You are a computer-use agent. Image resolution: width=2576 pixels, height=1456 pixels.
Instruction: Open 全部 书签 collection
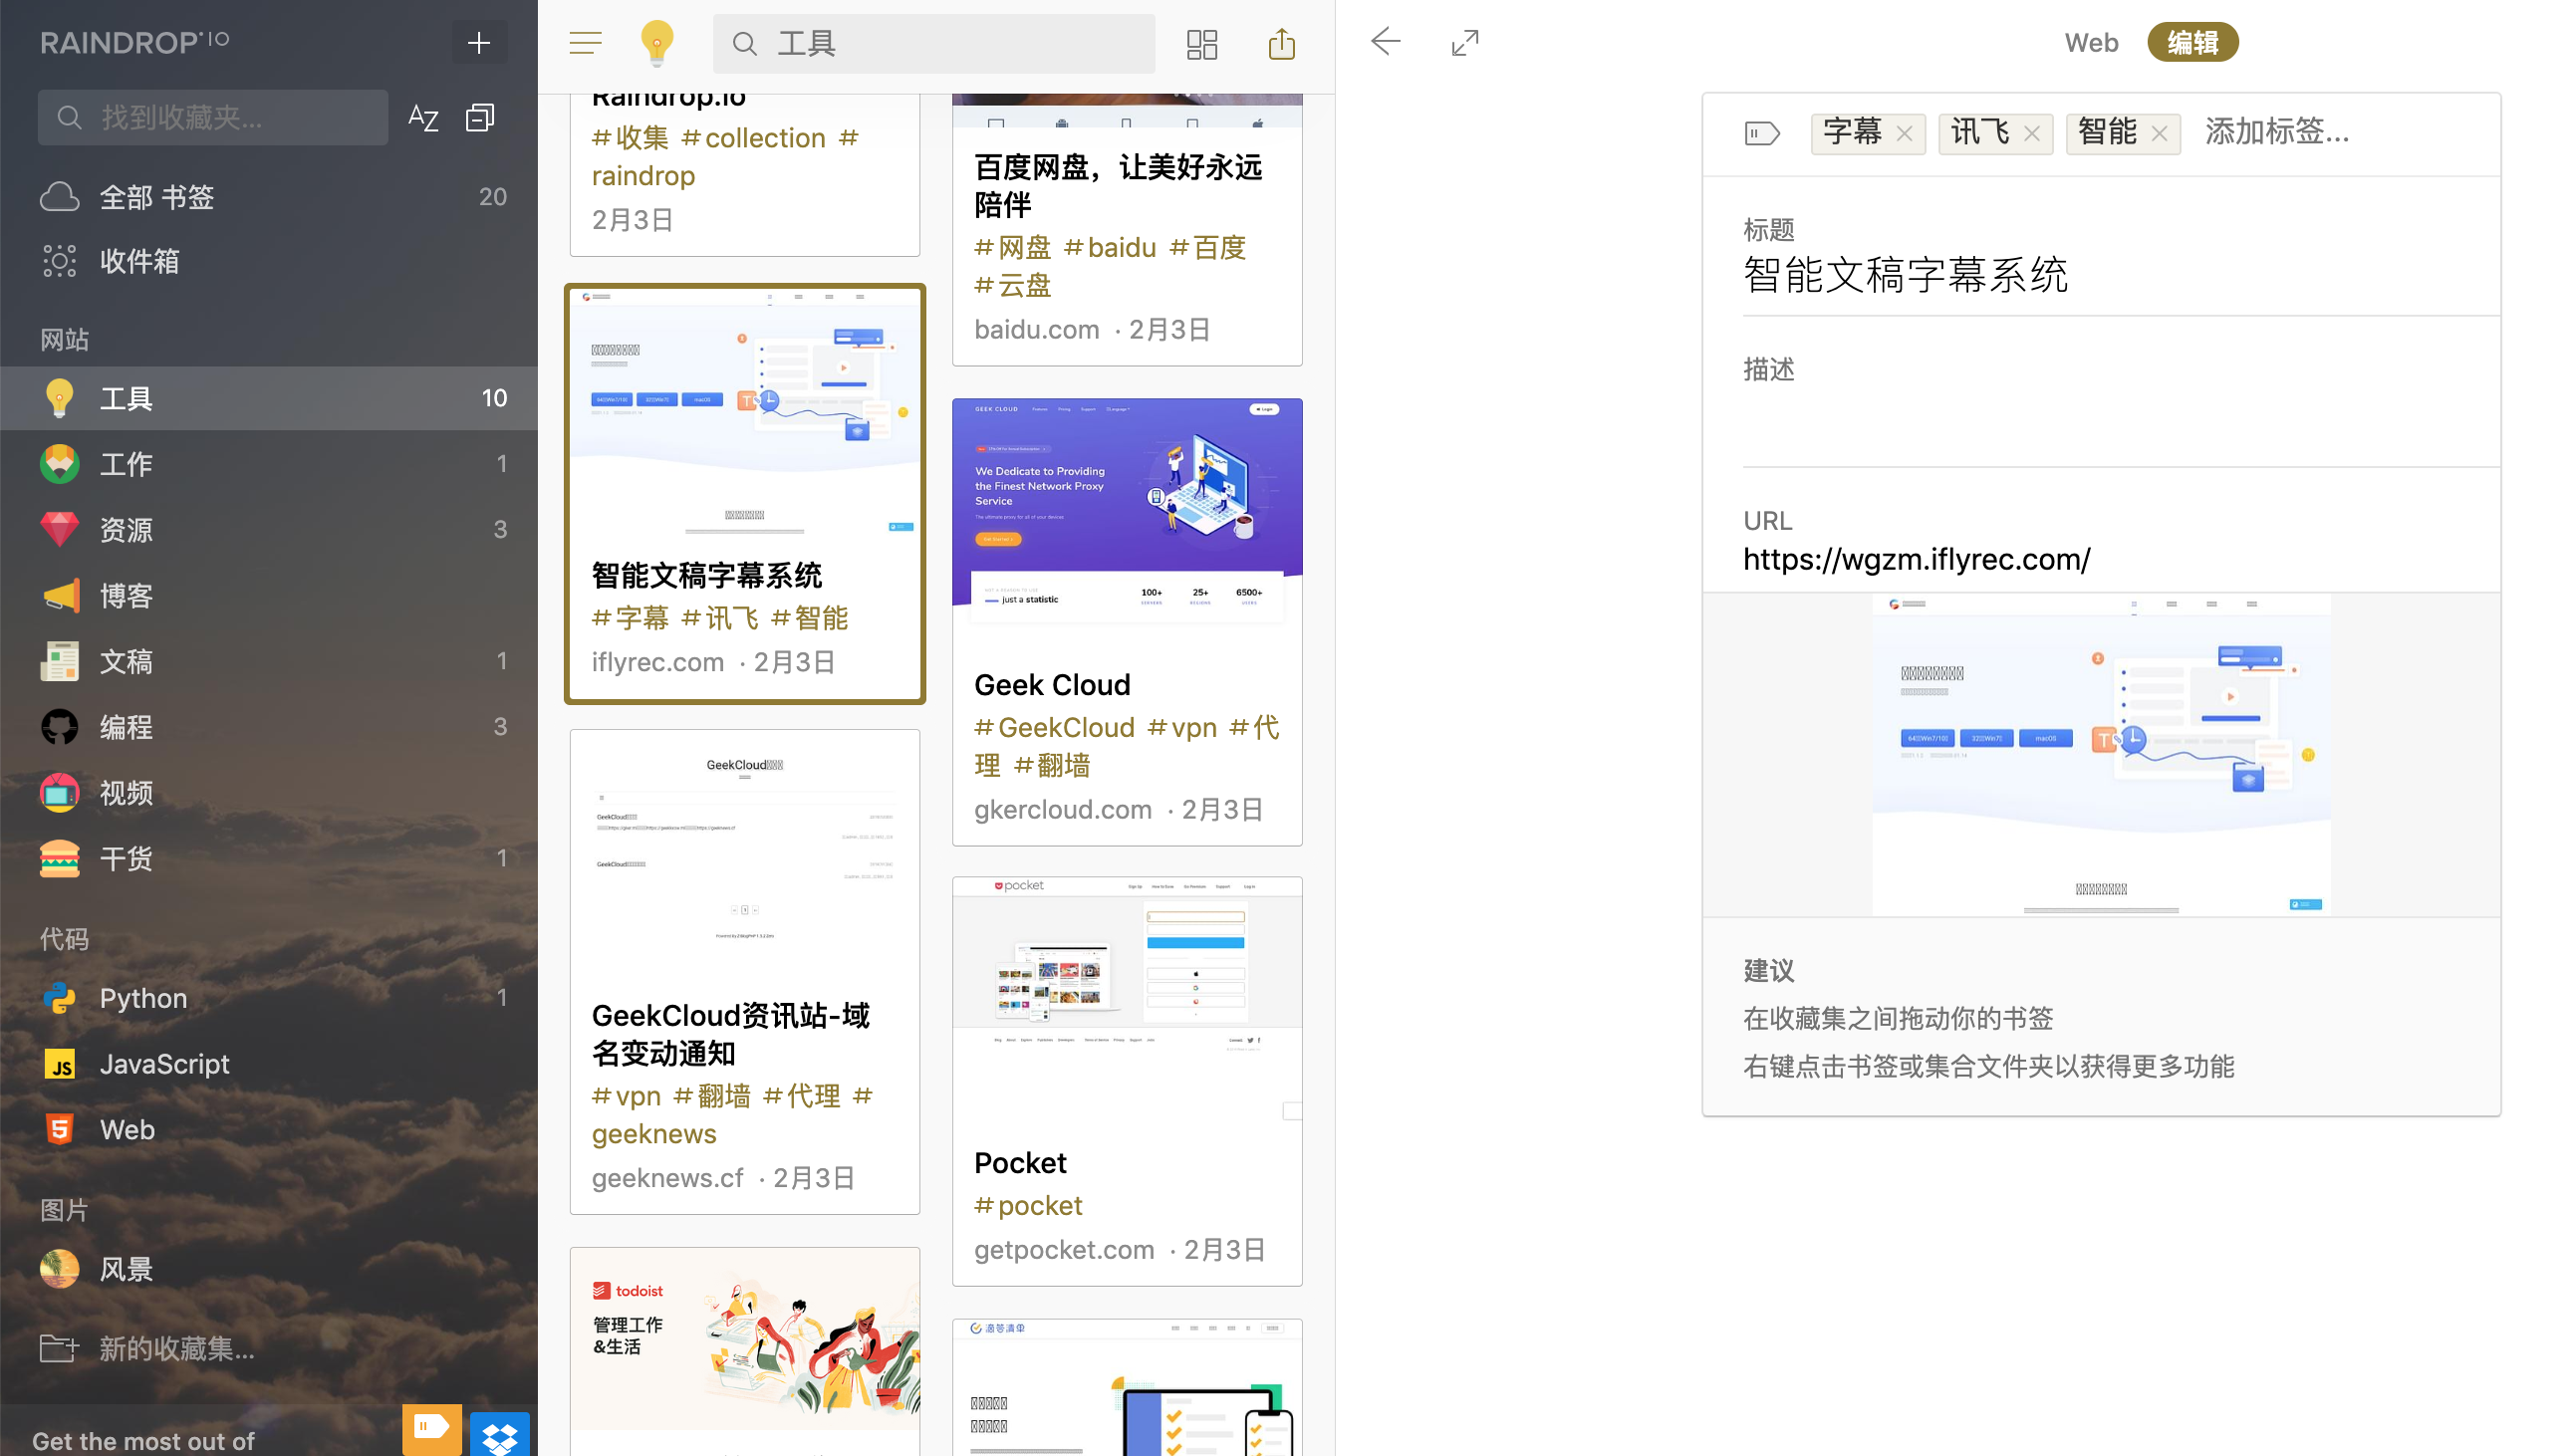[269, 197]
